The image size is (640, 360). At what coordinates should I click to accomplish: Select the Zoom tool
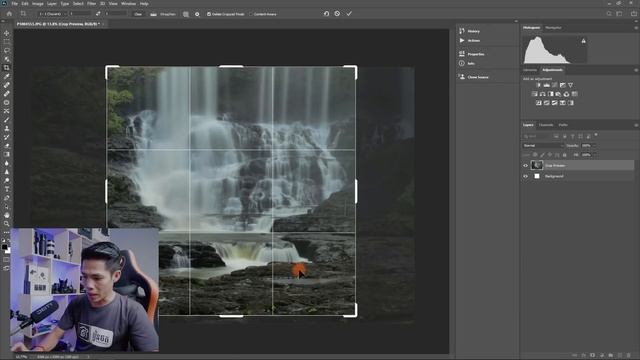(7, 224)
